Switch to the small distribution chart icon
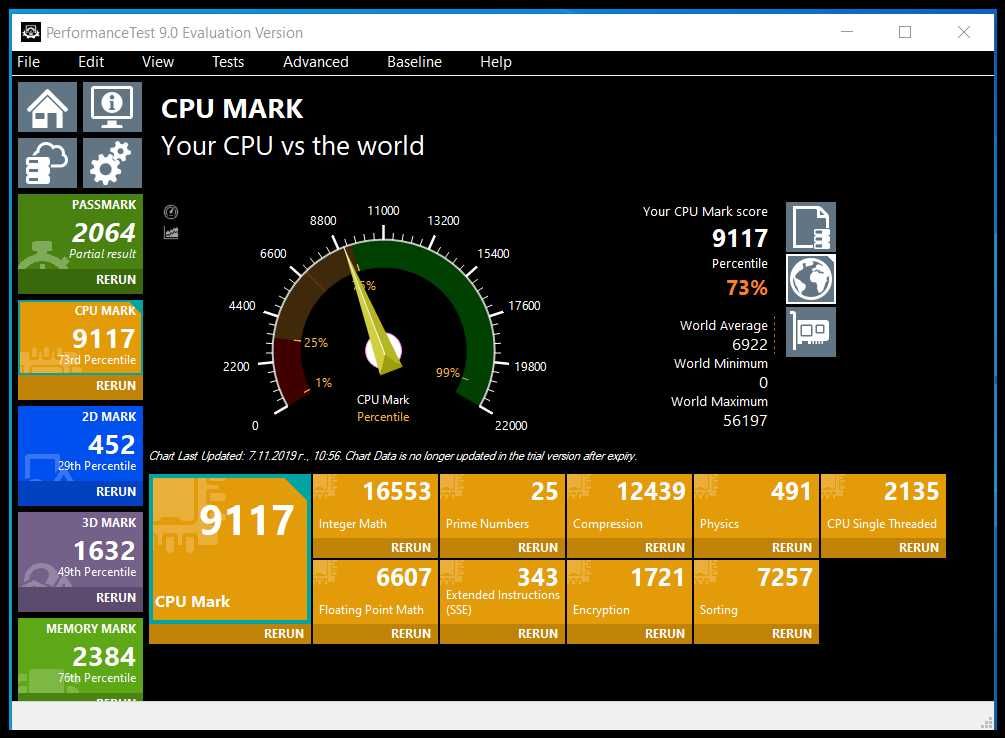1005x738 pixels. 171,233
